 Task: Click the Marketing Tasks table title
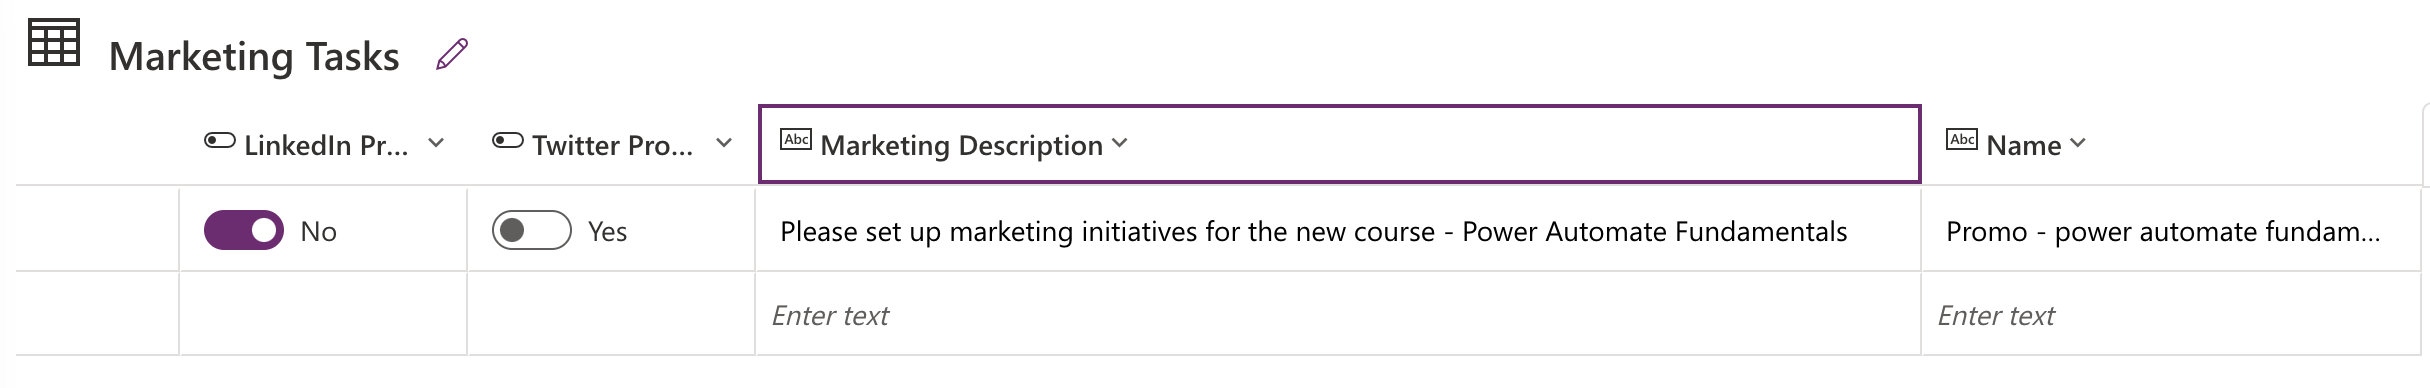254,56
